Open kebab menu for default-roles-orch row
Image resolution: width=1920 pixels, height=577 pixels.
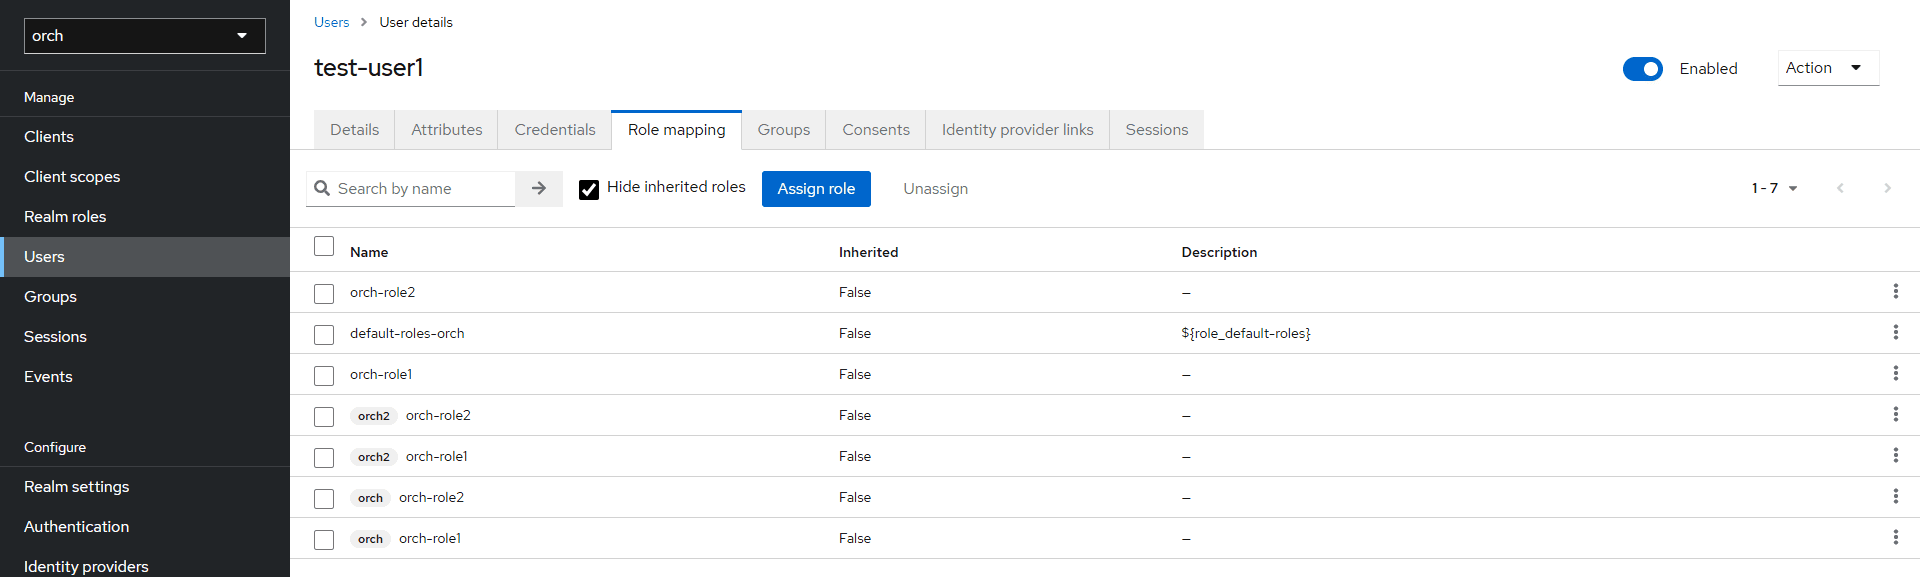tap(1895, 333)
